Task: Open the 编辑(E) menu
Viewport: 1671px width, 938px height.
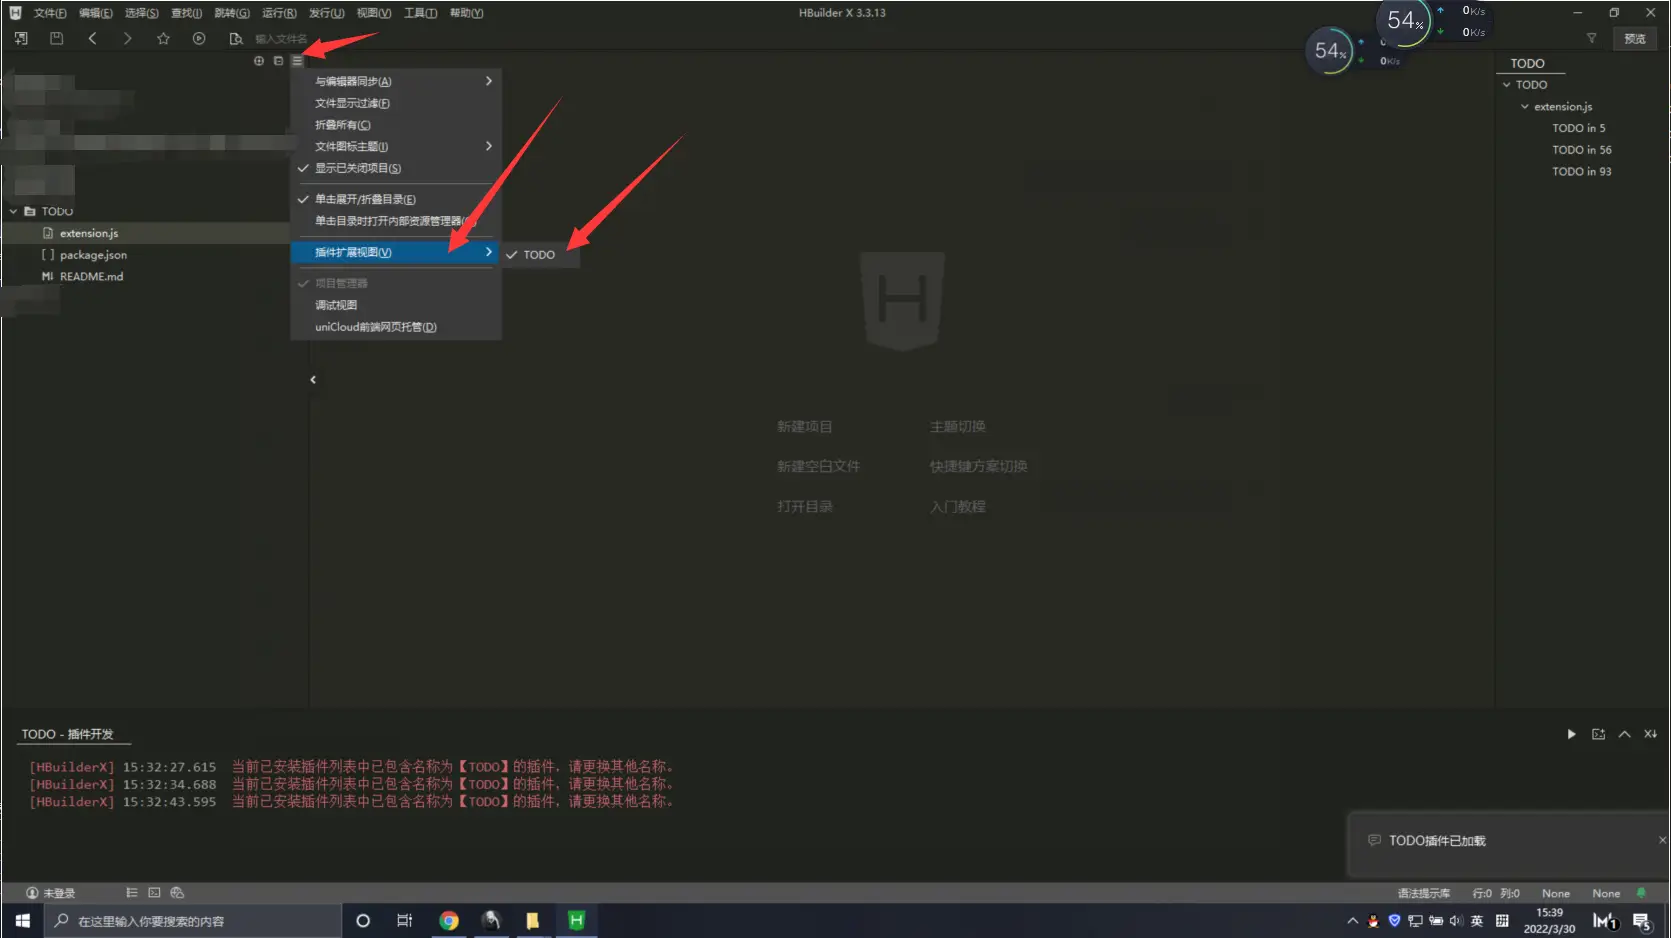Action: (96, 13)
